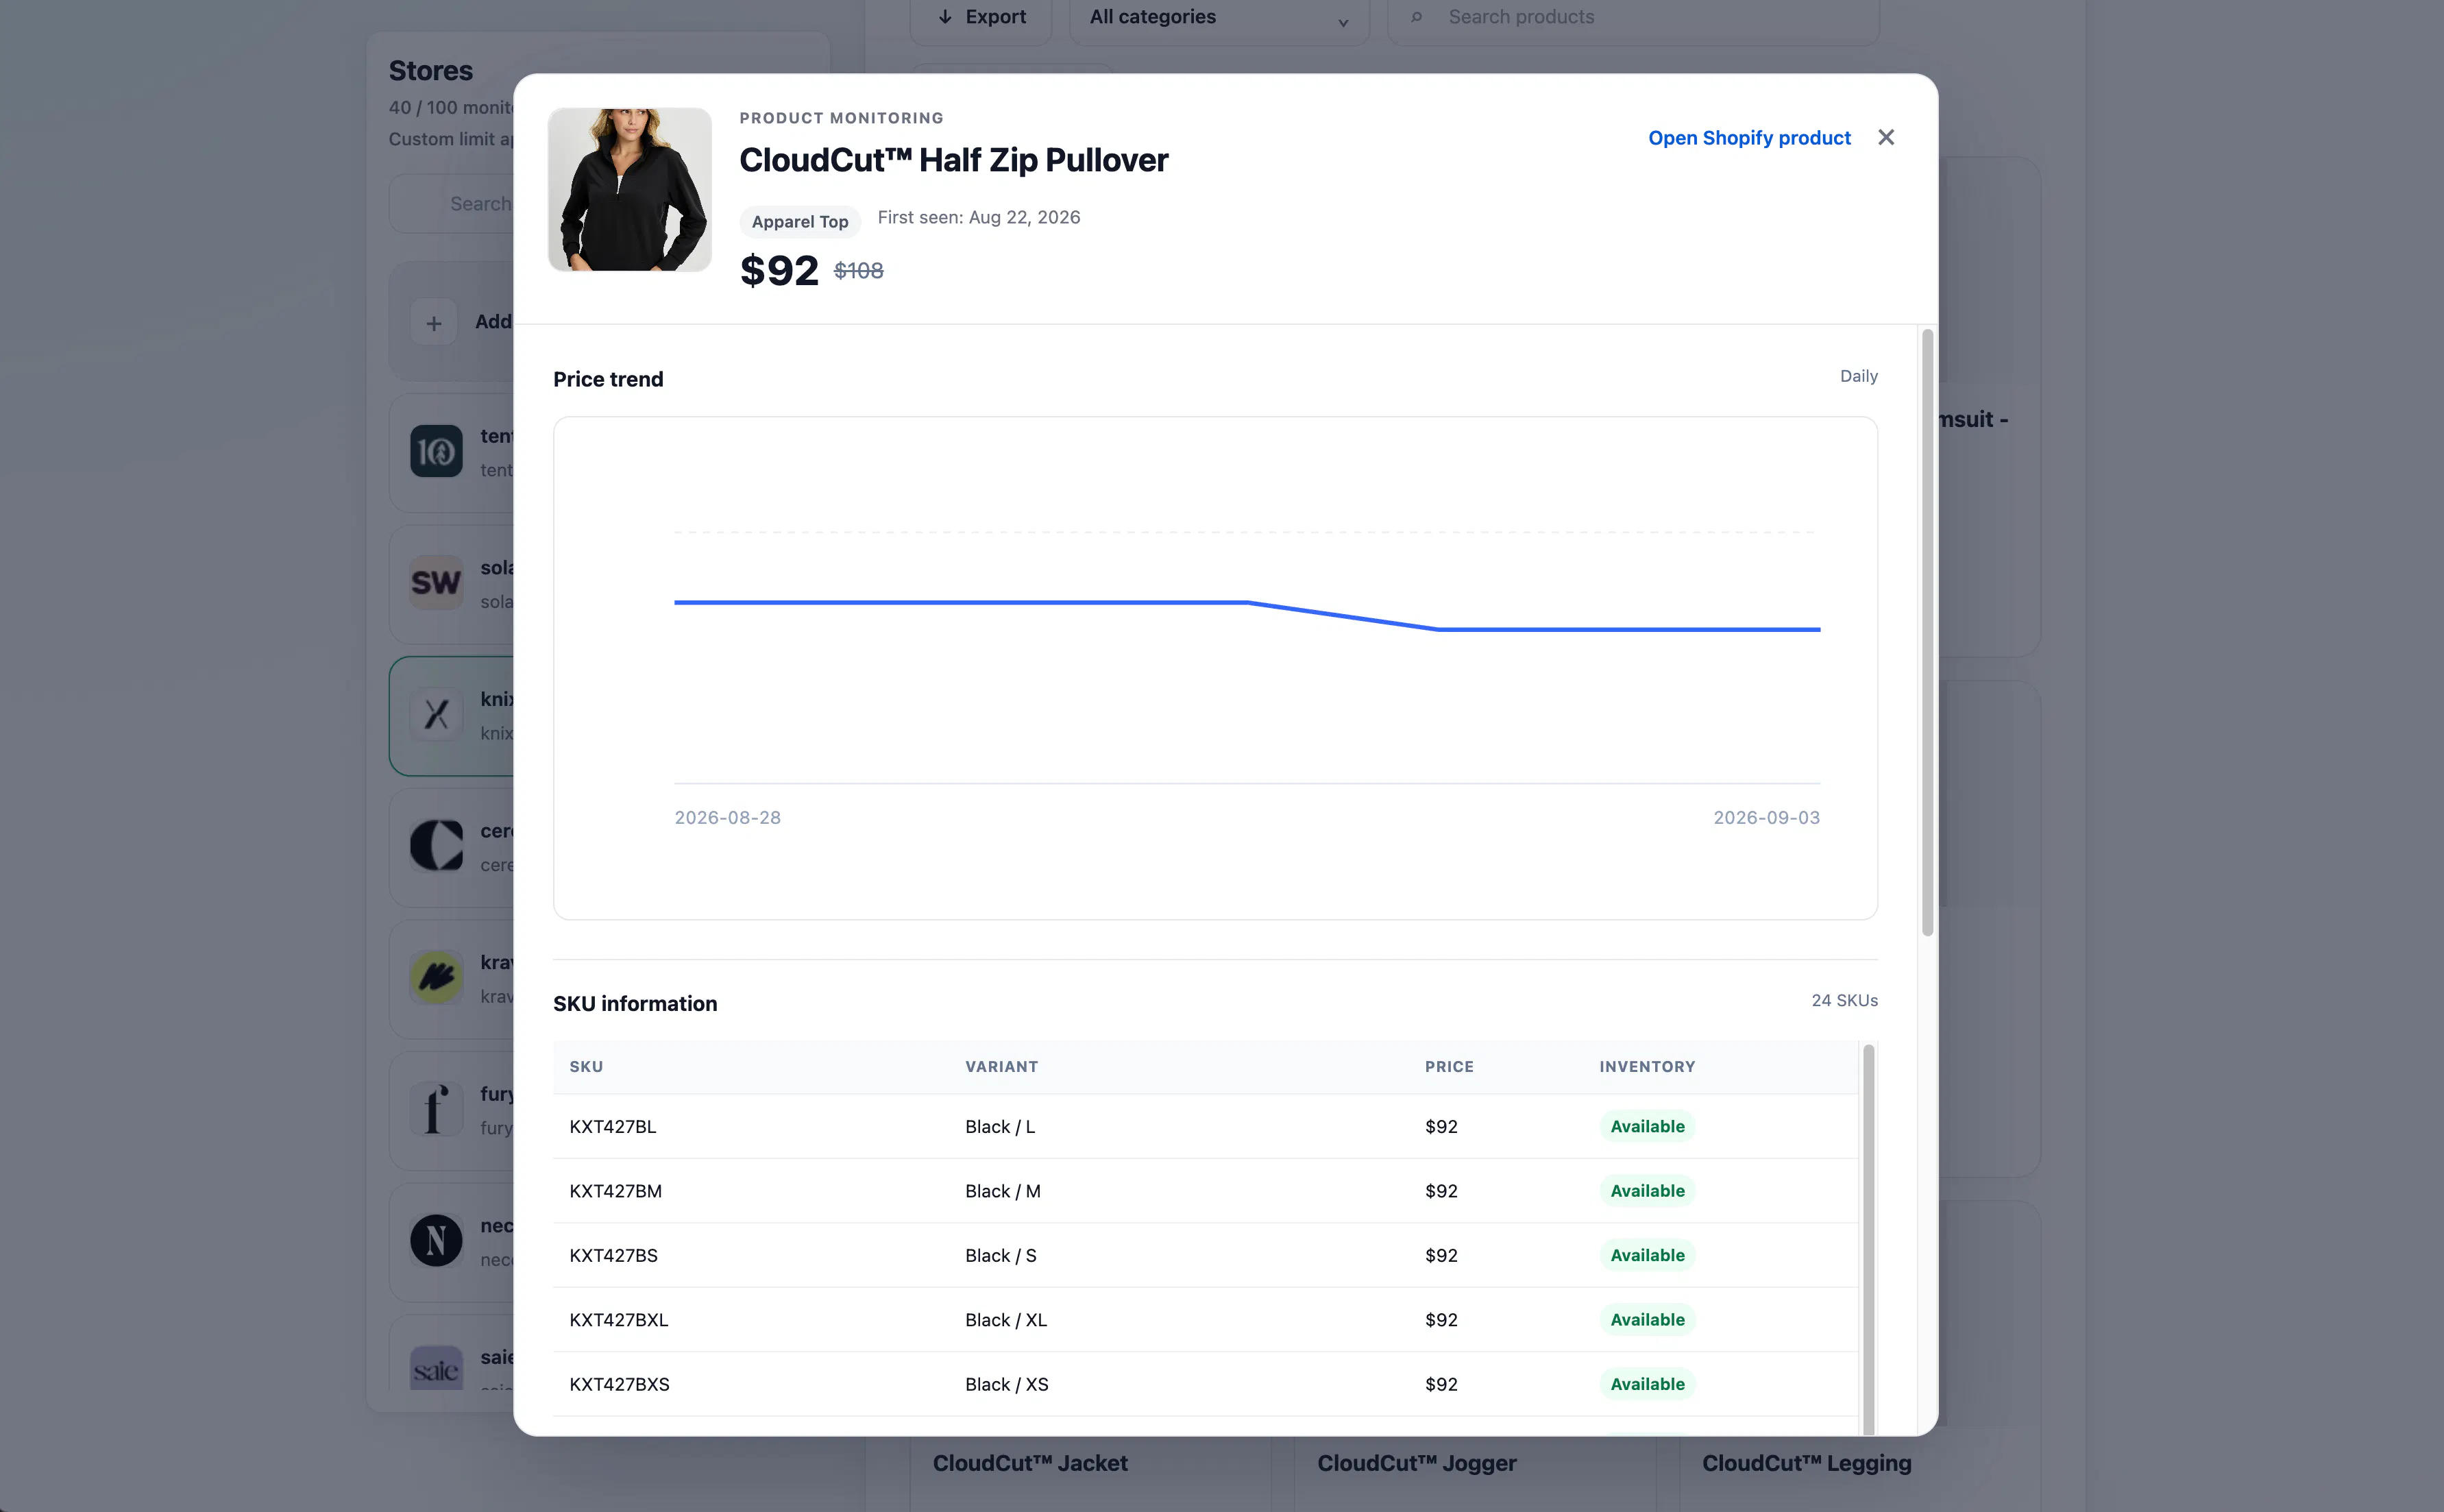Viewport: 2444px width, 1512px height.
Task: Select the KXT427BS SKU cell
Action: click(x=613, y=1255)
